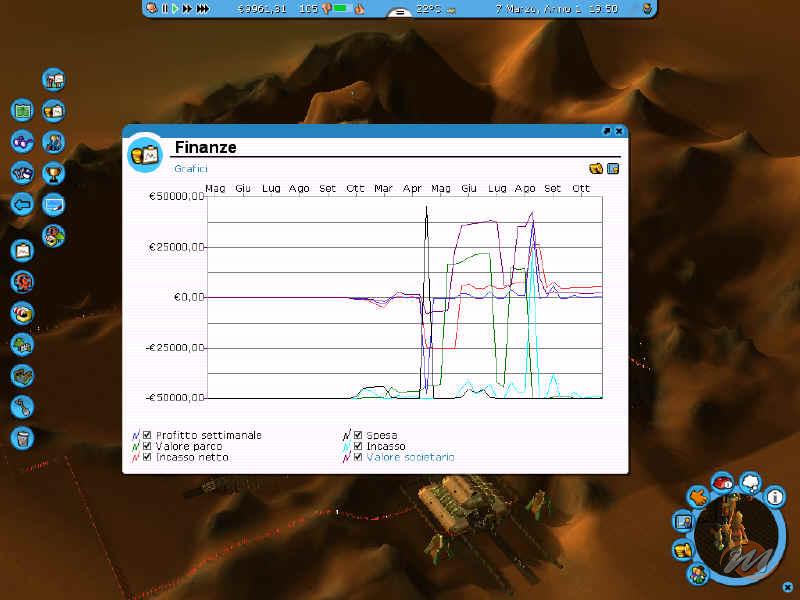The height and width of the screenshot is (600, 800).
Task: Click the thought bubble icon
Action: [x=750, y=483]
